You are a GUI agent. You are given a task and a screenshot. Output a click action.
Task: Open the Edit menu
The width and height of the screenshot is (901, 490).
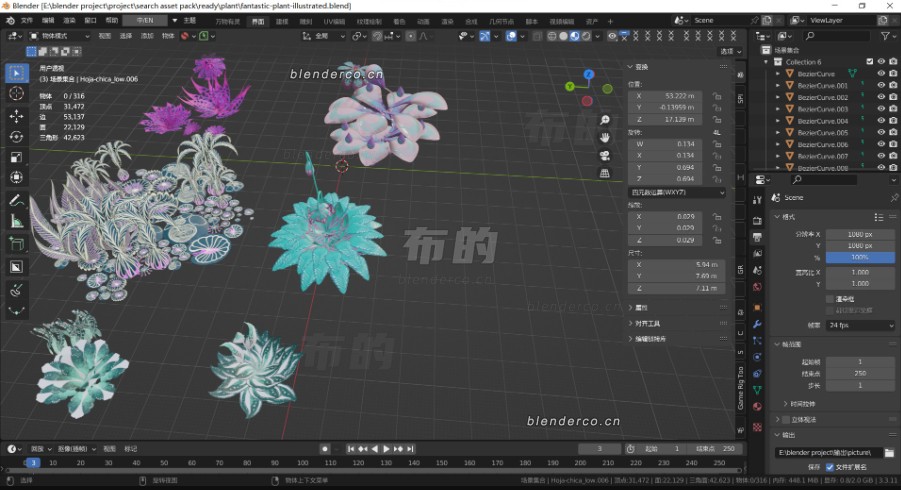tap(48, 21)
